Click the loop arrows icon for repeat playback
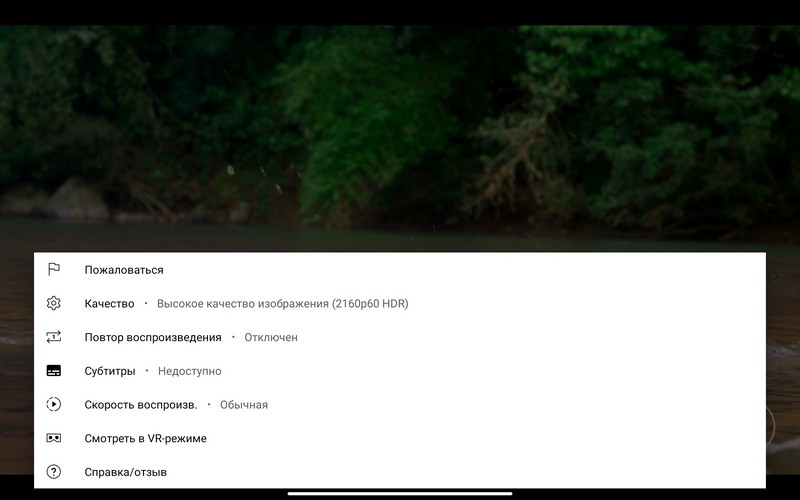The image size is (800, 500). (54, 337)
